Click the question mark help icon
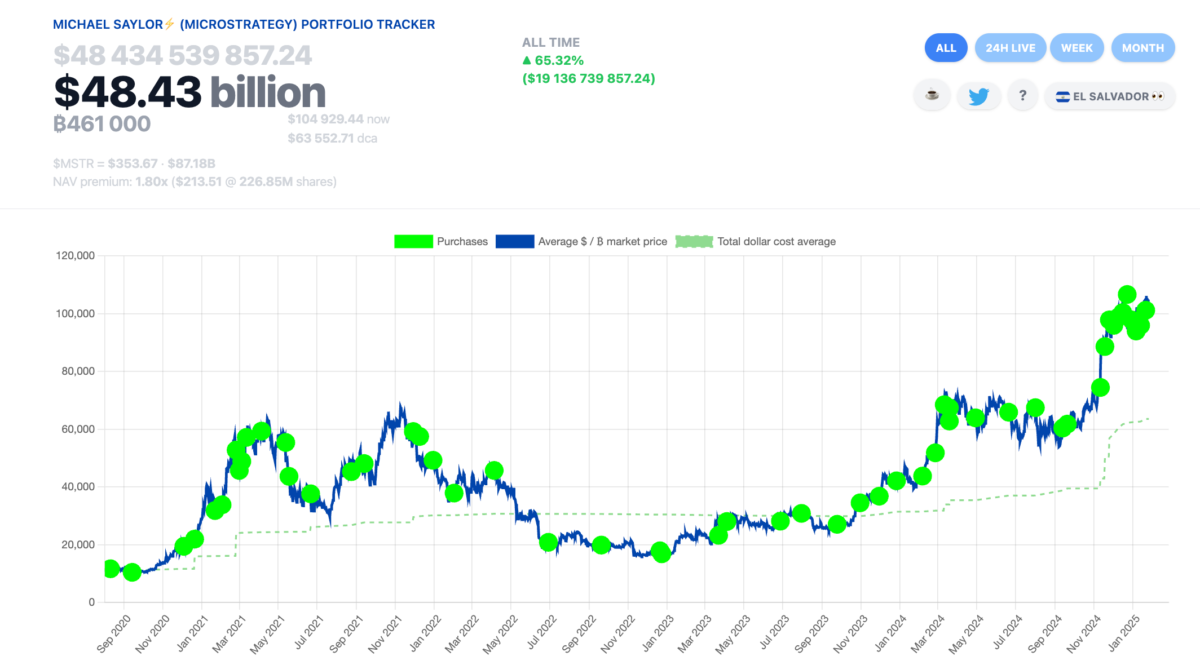 (1022, 96)
